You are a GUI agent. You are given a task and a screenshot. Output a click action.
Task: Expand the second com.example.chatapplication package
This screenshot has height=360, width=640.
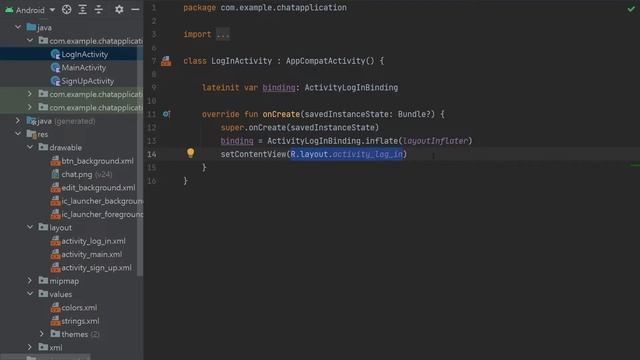coord(30,94)
